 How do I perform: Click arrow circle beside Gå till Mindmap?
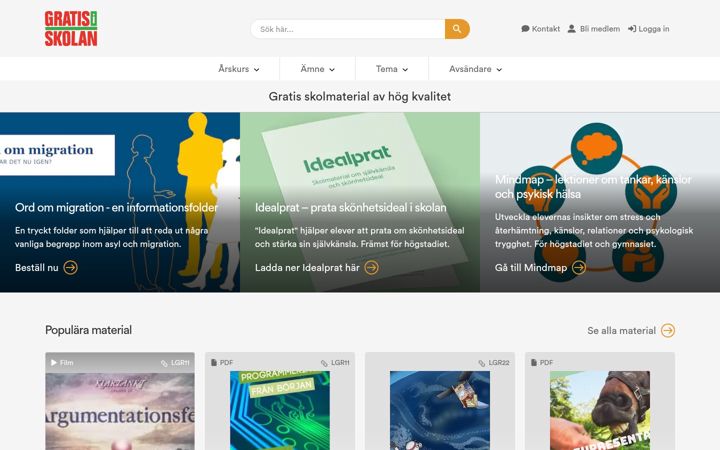[579, 267]
